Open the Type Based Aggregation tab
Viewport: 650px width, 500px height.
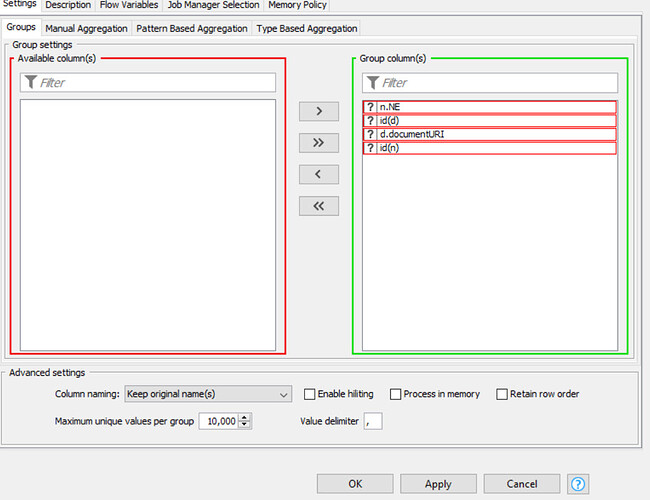306,29
